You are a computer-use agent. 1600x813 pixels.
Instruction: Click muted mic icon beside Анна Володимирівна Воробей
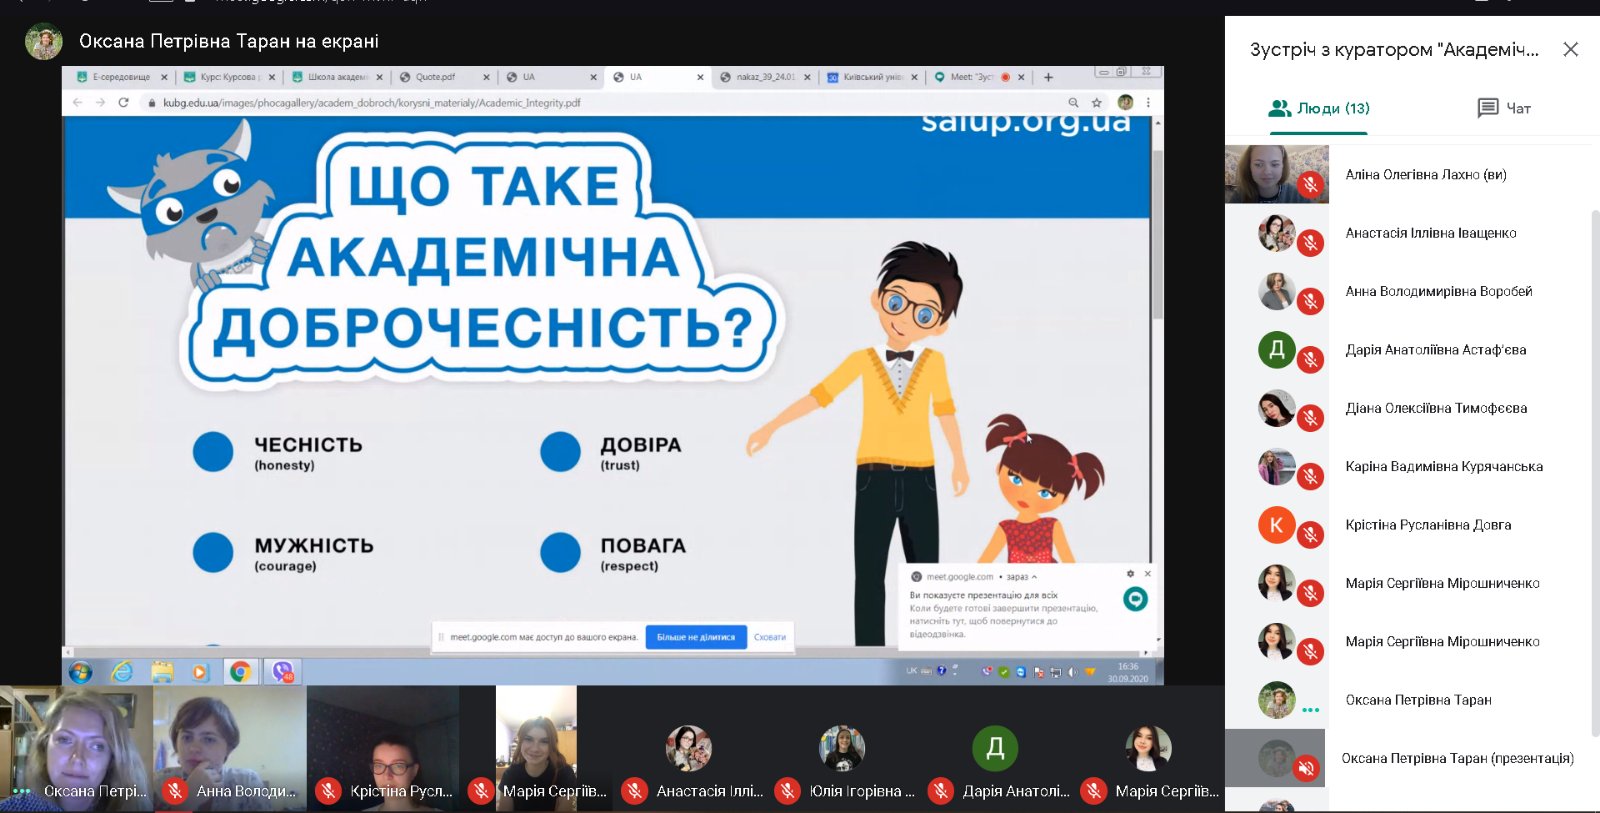[x=1310, y=301]
